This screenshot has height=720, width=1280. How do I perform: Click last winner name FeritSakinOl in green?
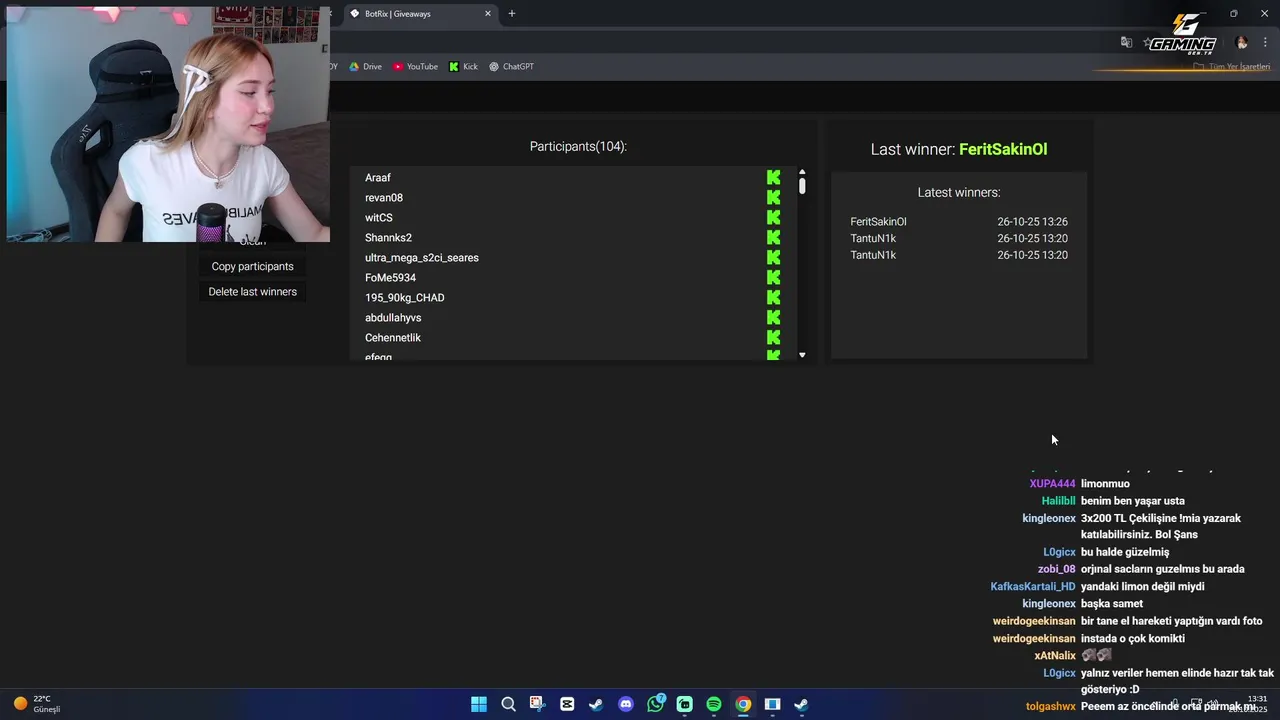(1003, 149)
